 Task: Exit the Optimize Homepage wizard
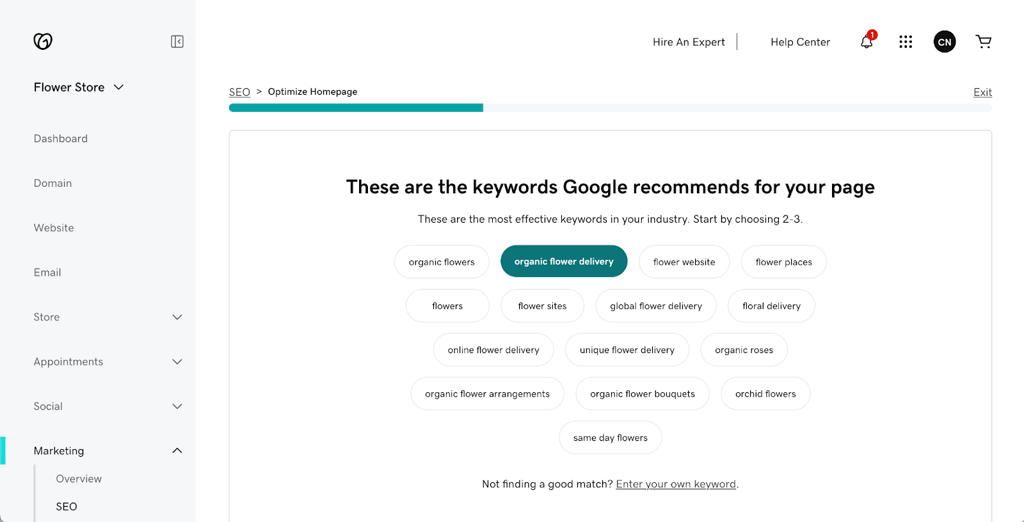pyautogui.click(x=982, y=92)
